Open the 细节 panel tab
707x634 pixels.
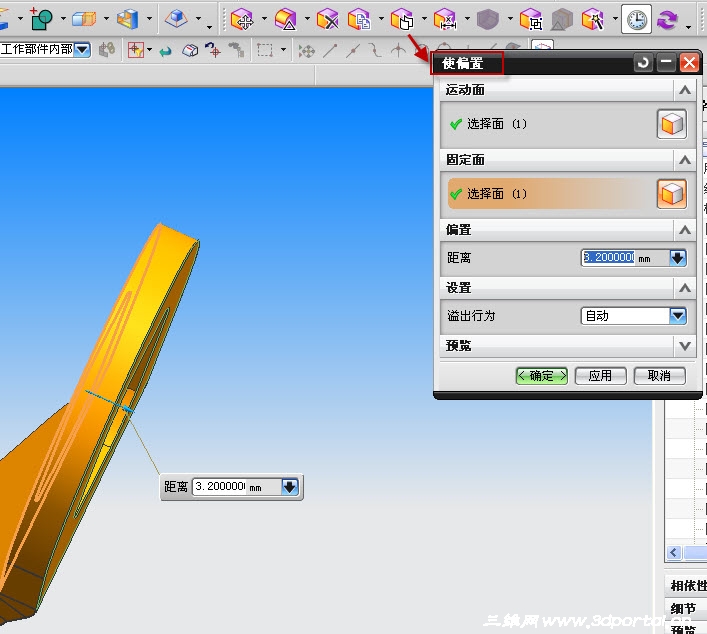point(686,608)
